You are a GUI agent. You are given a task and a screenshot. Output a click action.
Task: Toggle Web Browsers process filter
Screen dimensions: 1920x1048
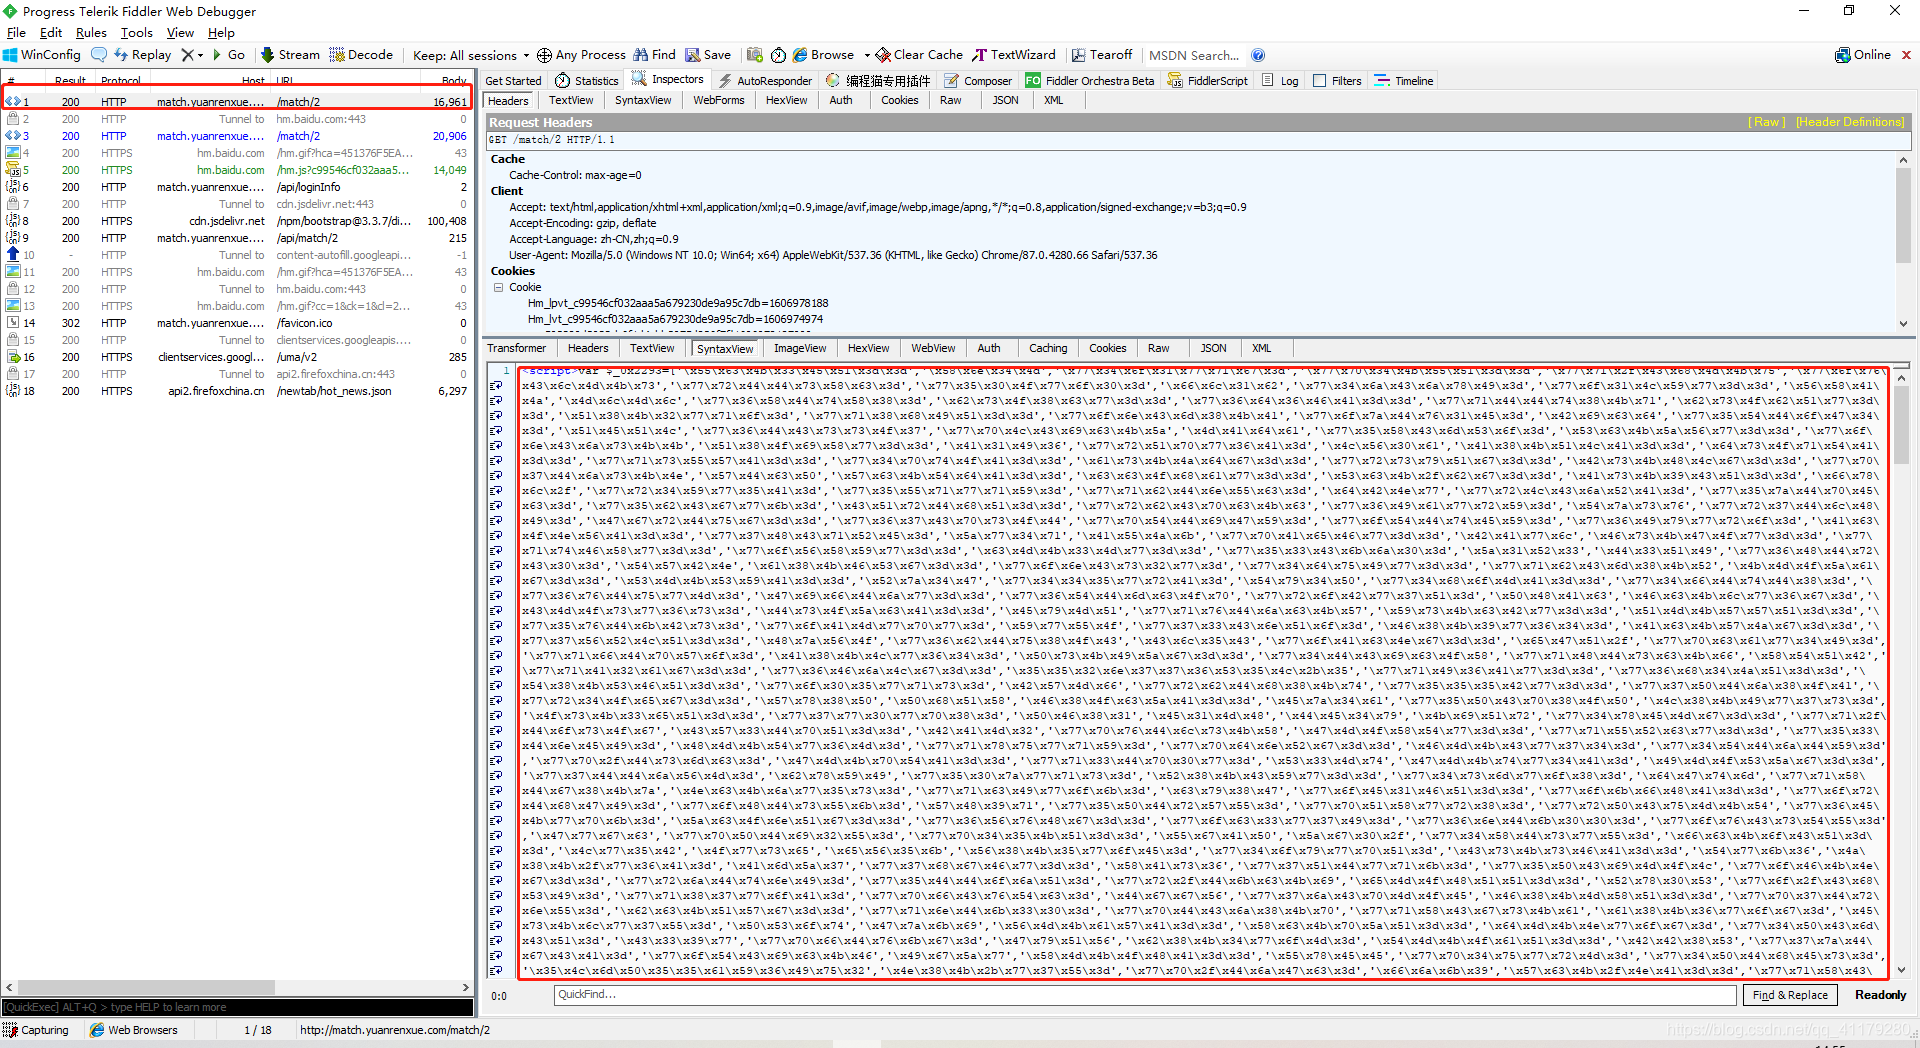(134, 1030)
